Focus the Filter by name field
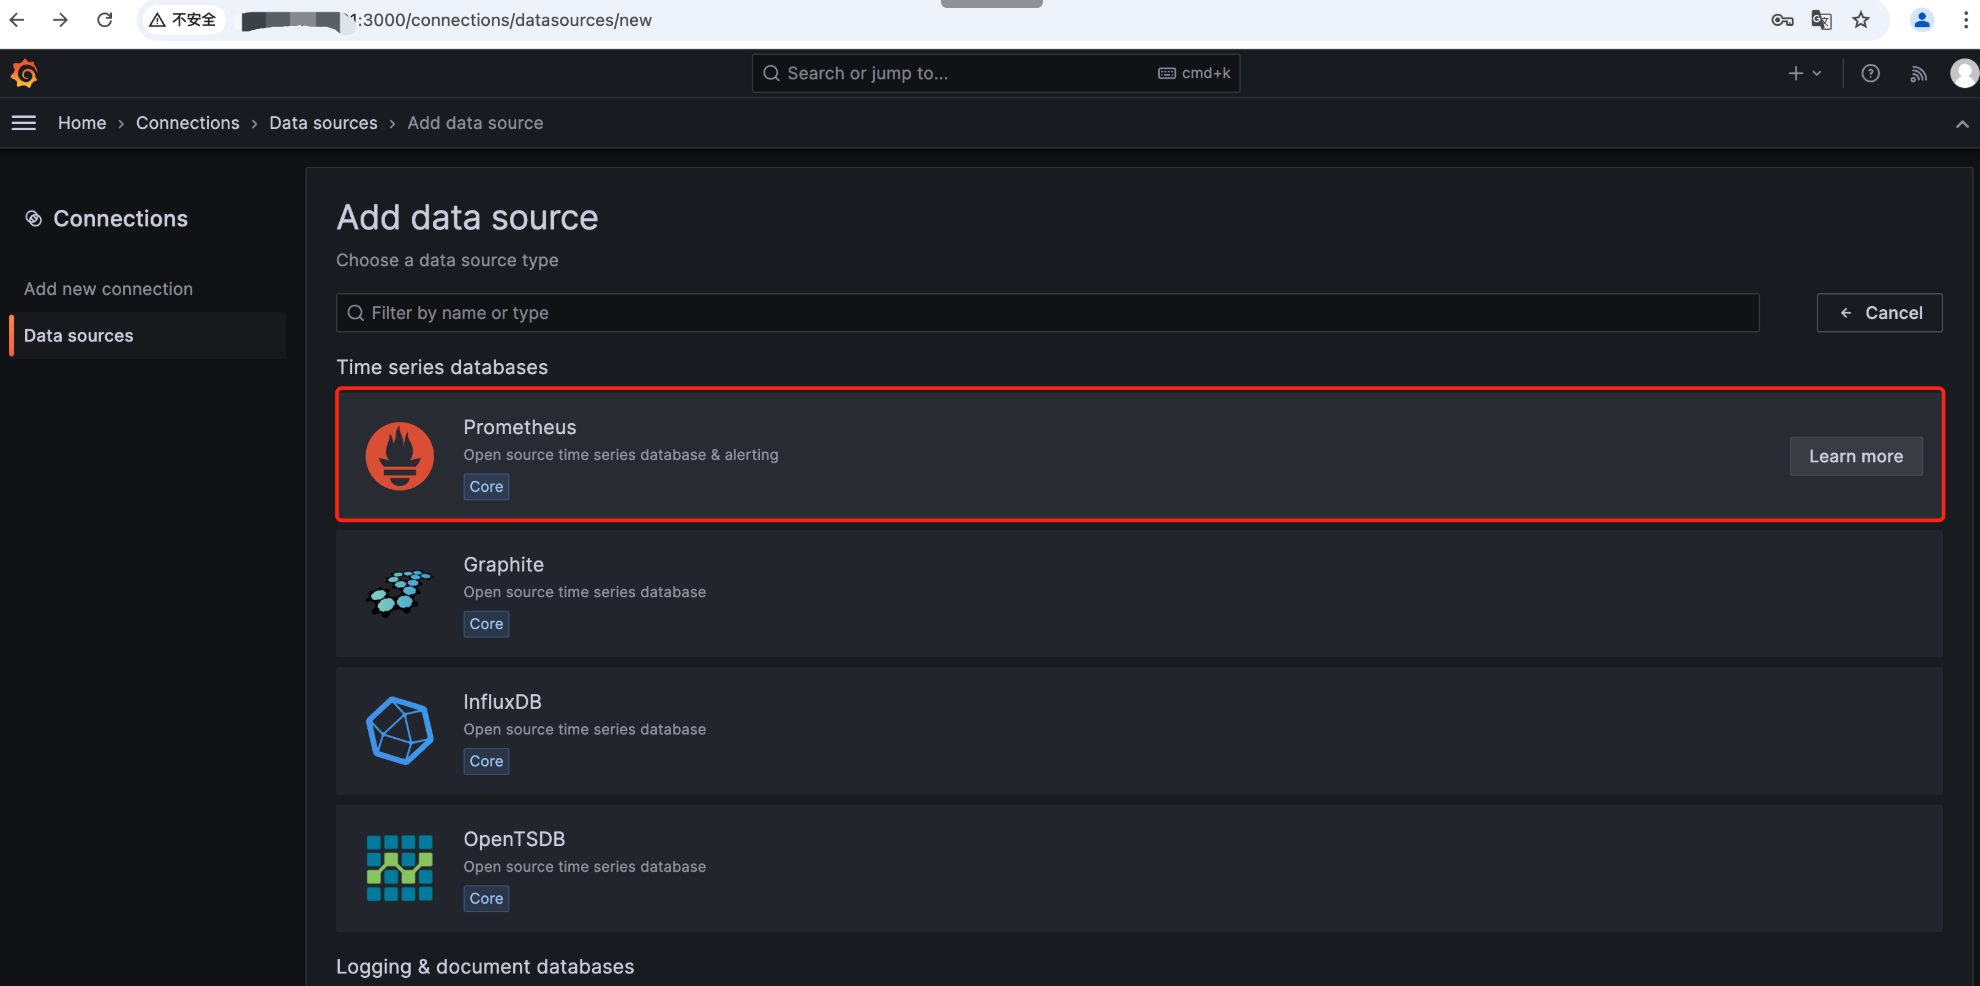 1047,313
